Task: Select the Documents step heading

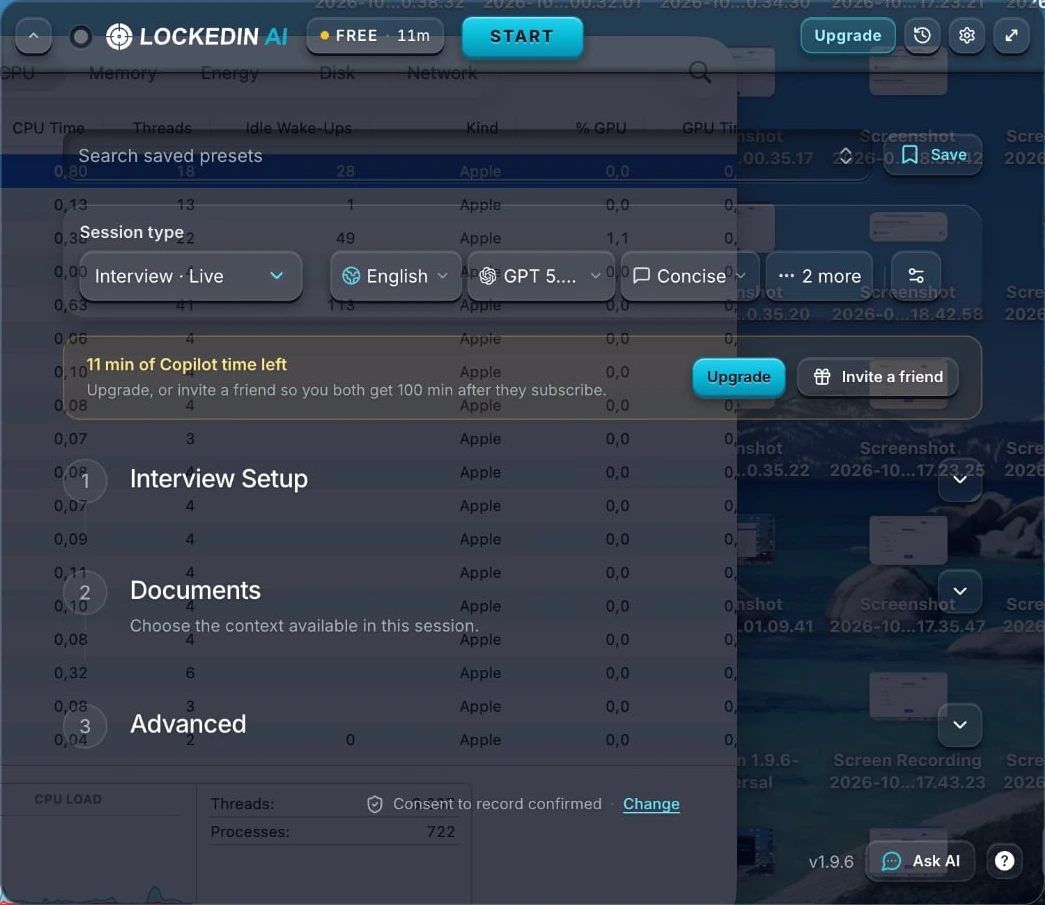Action: [x=195, y=590]
